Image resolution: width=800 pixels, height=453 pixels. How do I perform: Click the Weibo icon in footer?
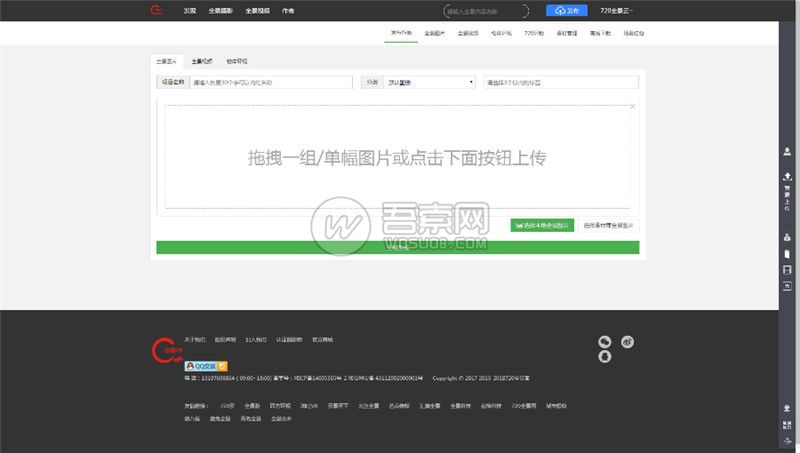point(628,342)
